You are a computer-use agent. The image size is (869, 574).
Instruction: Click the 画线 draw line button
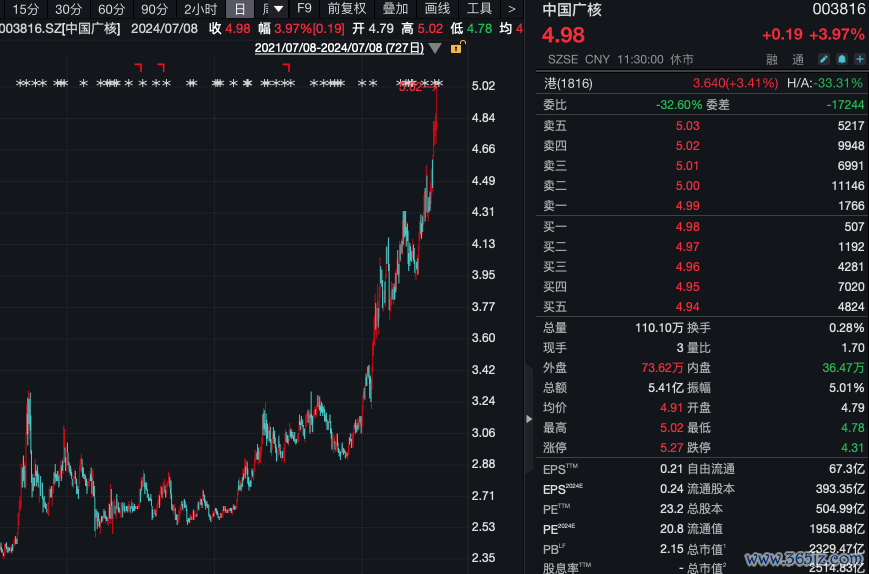pos(437,9)
